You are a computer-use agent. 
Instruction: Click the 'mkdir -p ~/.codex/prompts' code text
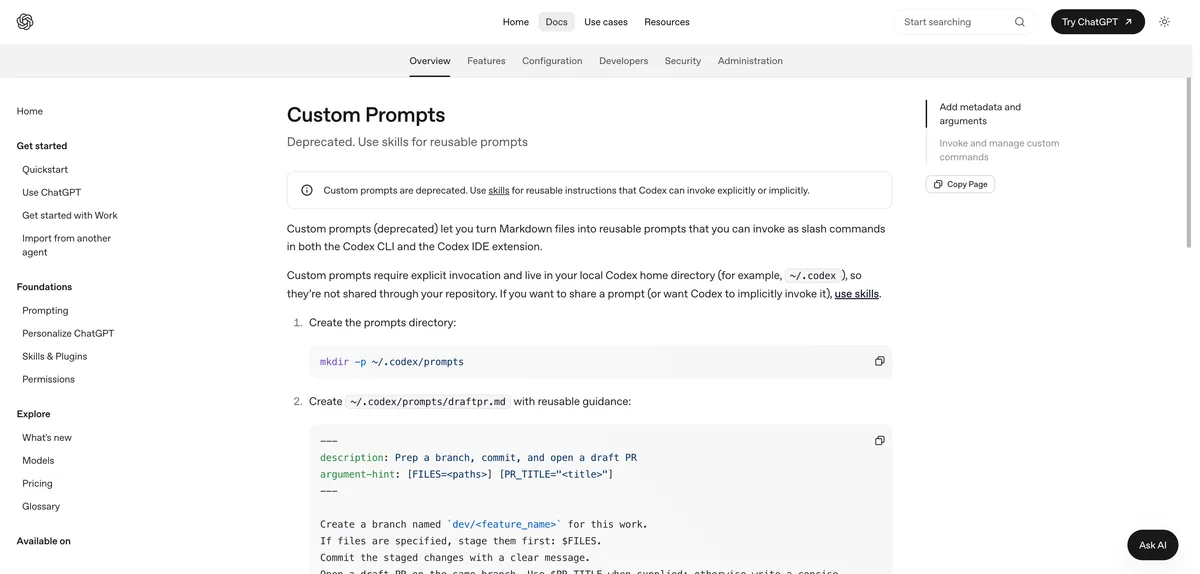click(x=392, y=362)
